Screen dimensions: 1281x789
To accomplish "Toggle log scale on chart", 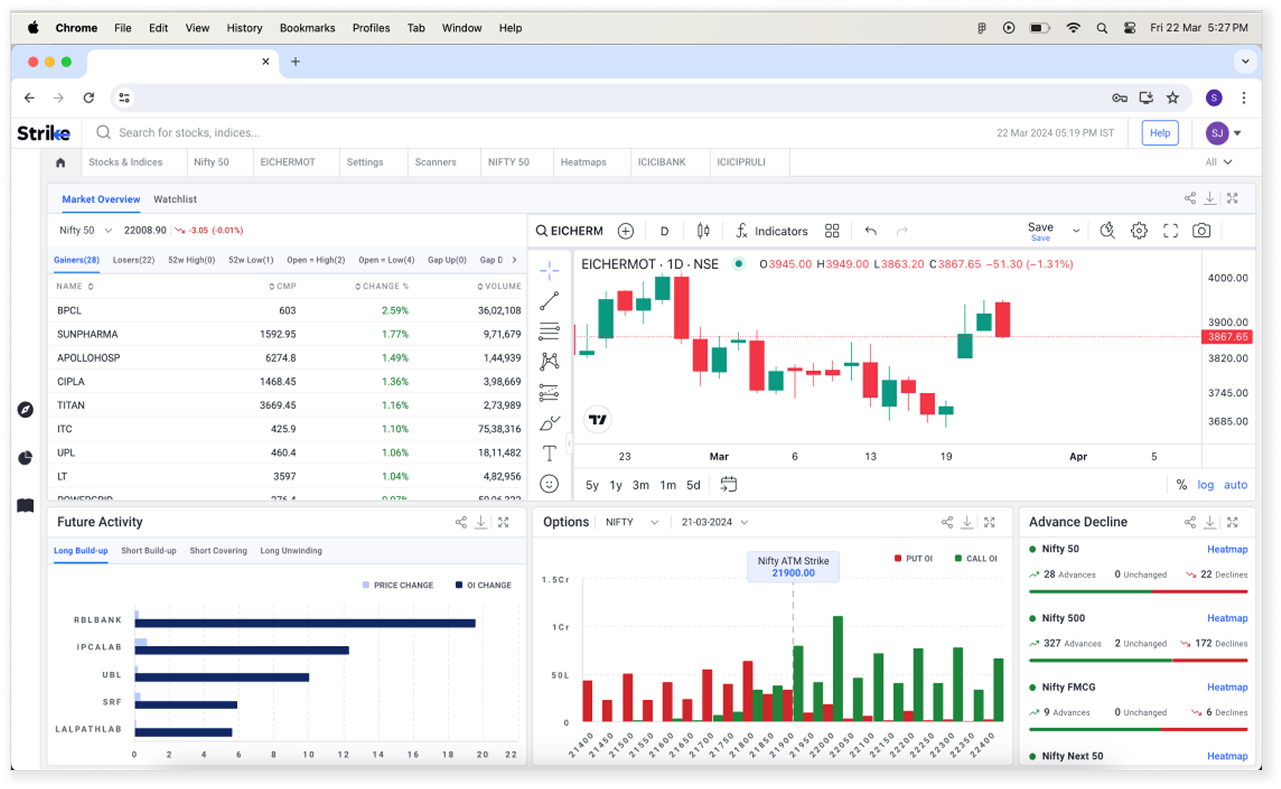I will [1206, 485].
